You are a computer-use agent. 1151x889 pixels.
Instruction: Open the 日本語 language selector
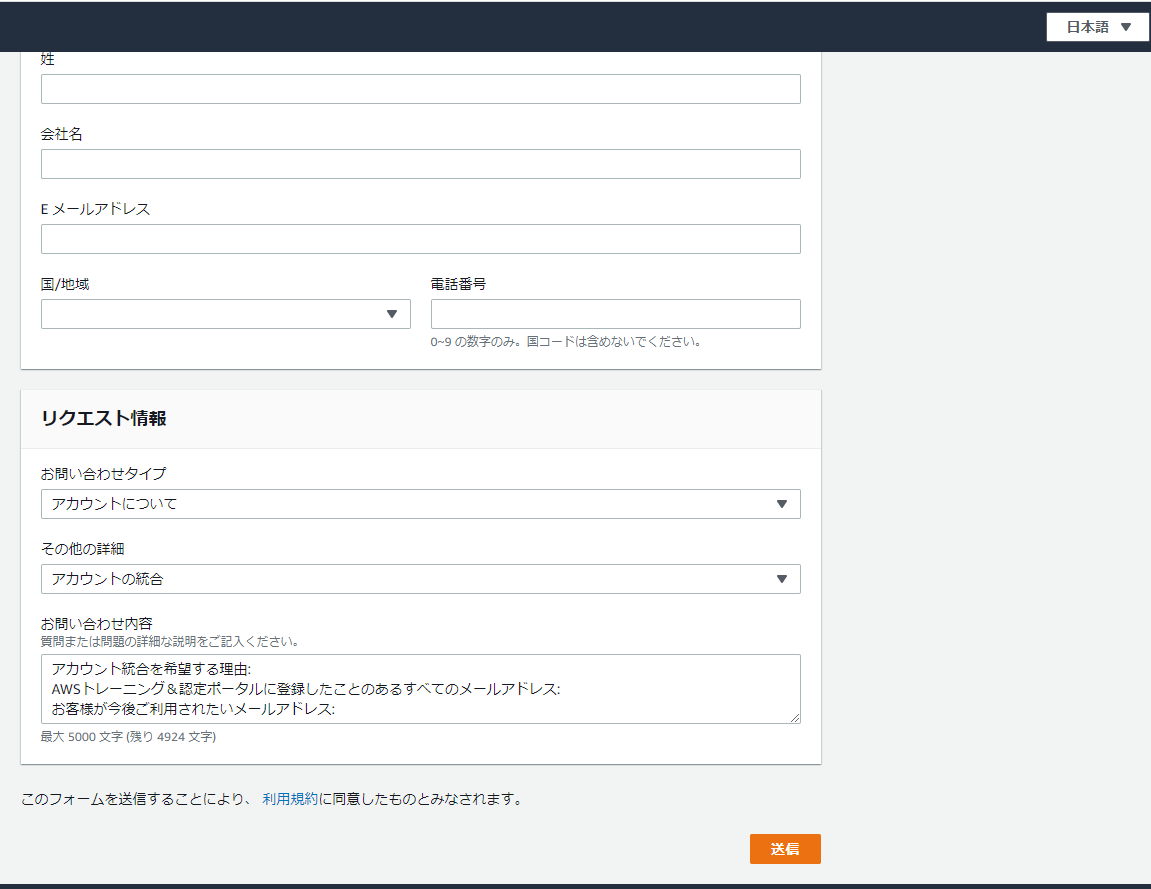click(x=1097, y=27)
